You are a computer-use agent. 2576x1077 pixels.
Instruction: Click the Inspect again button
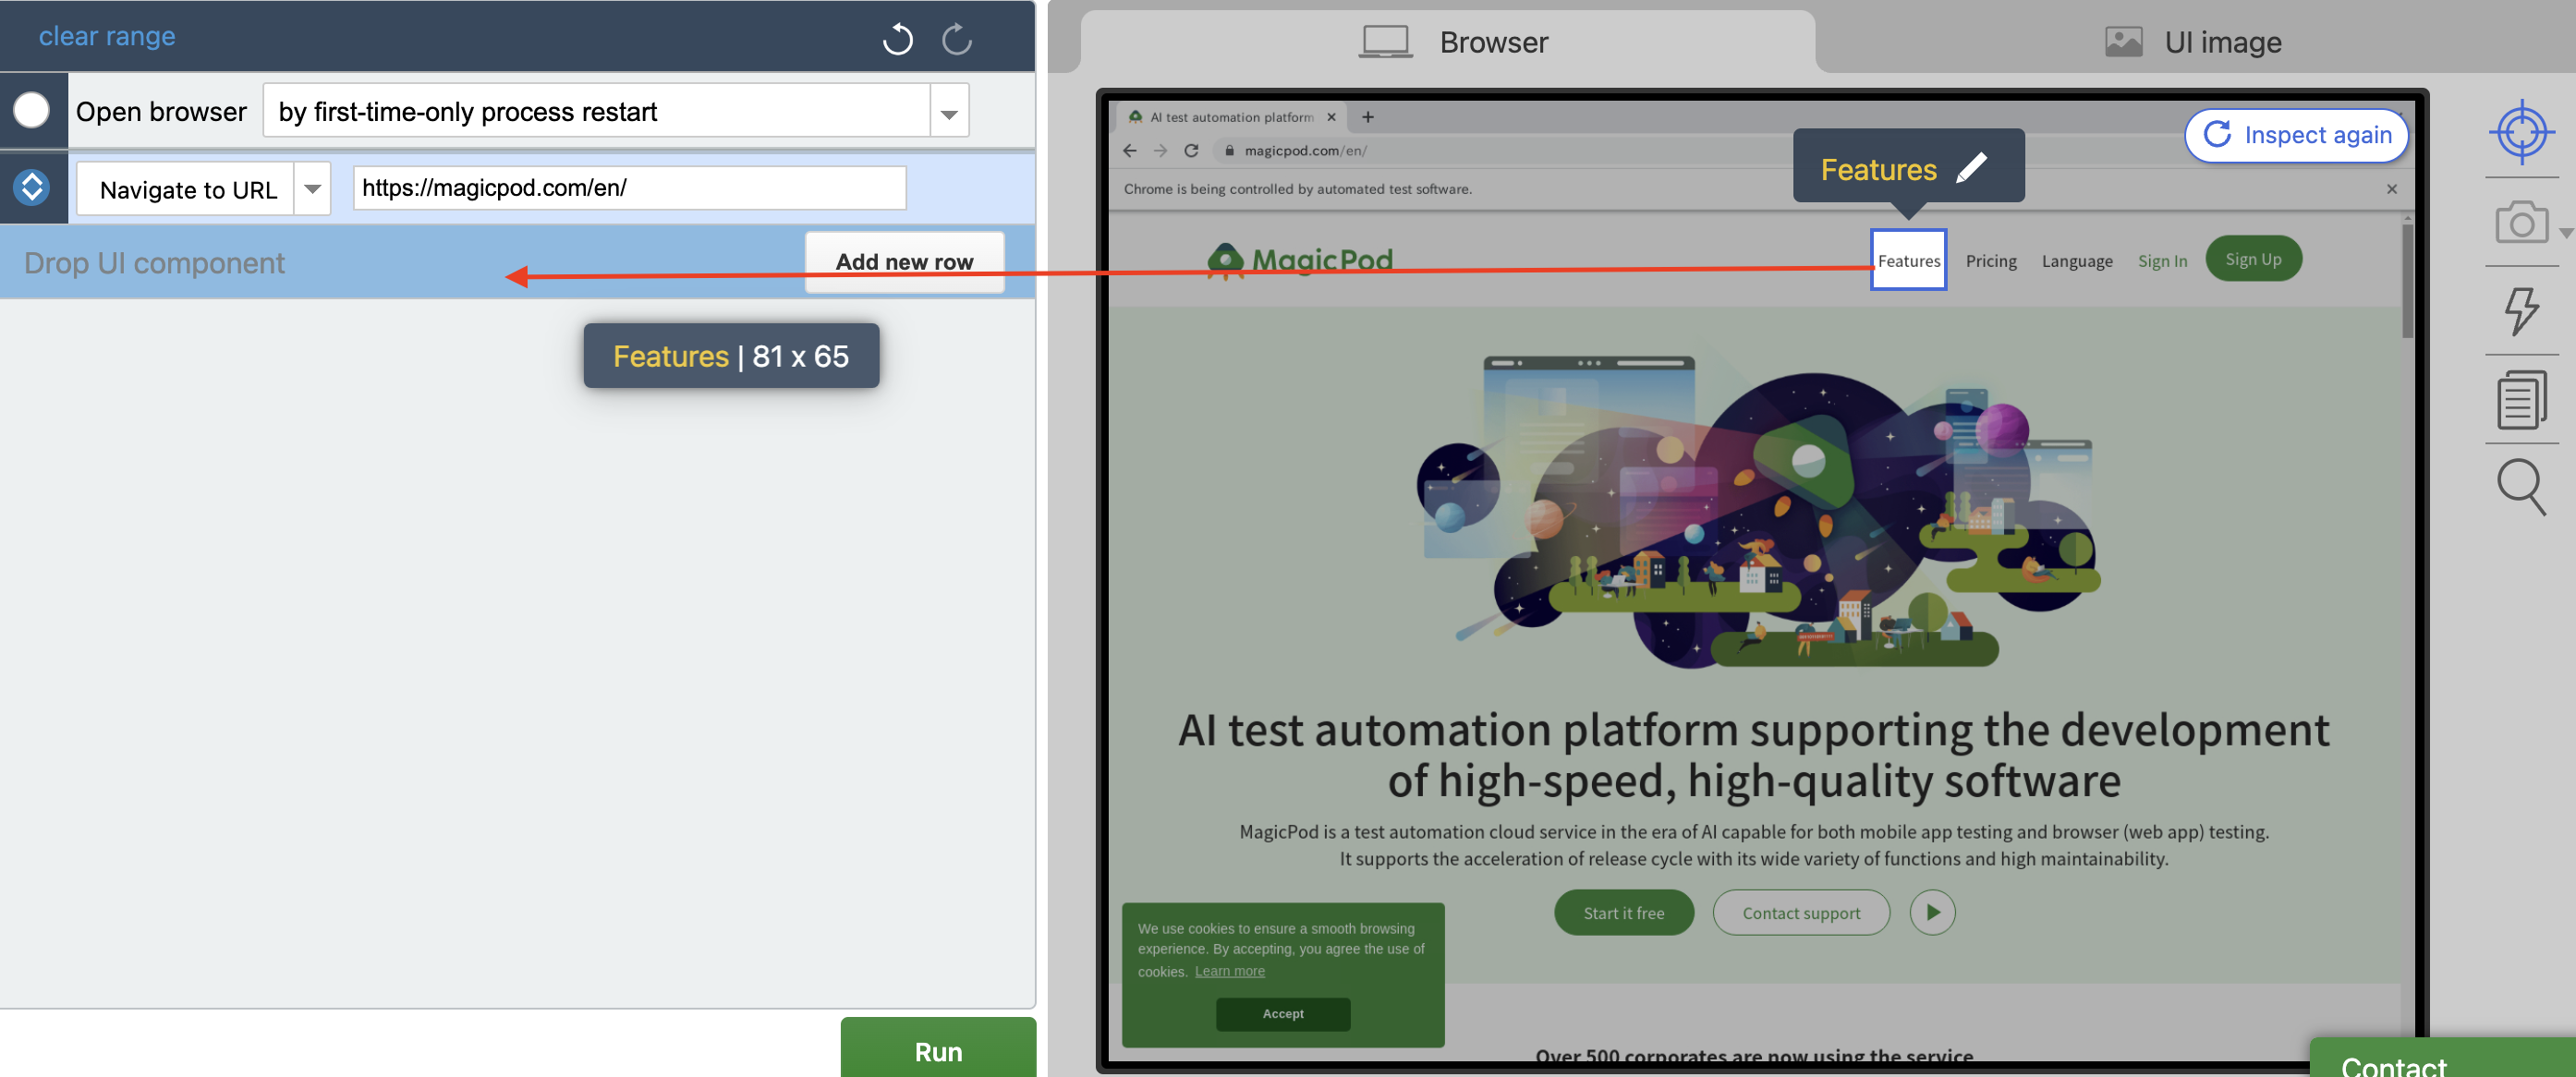[2296, 135]
